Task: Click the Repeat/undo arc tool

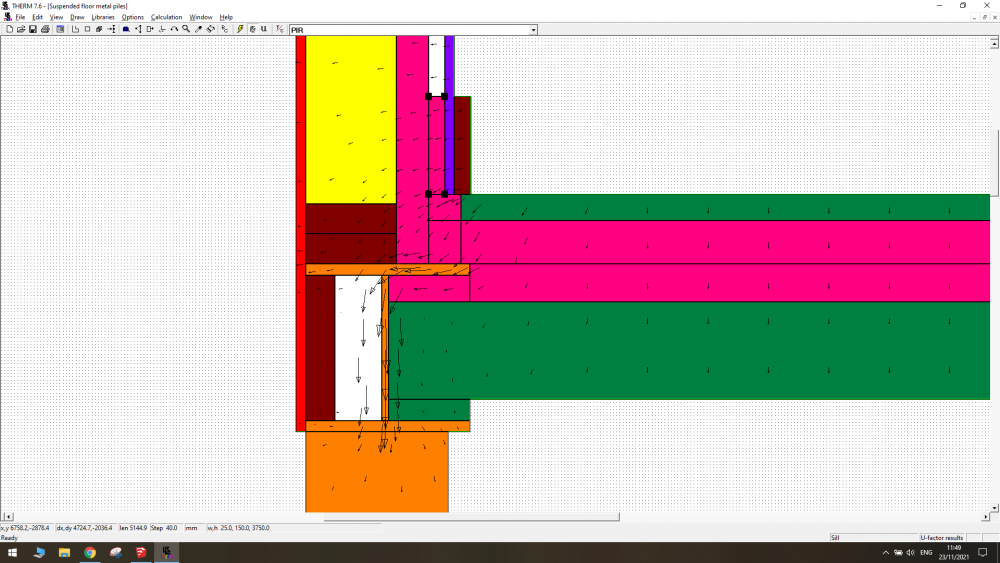Action: (174, 29)
